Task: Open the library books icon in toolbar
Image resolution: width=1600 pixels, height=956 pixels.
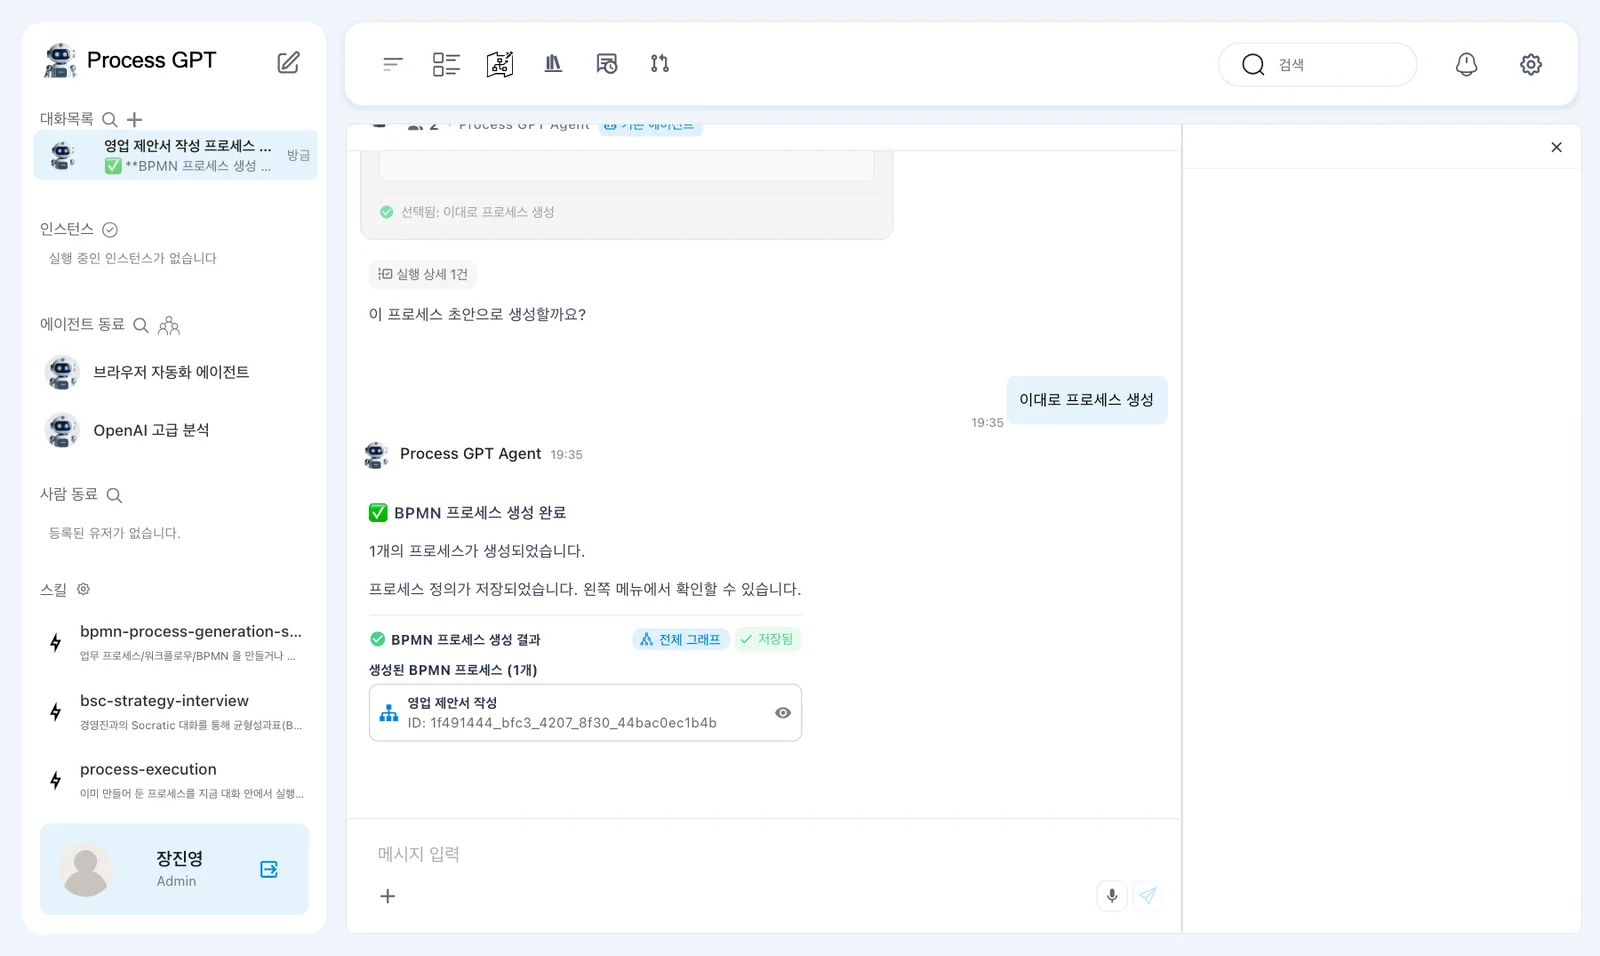Action: tap(553, 64)
